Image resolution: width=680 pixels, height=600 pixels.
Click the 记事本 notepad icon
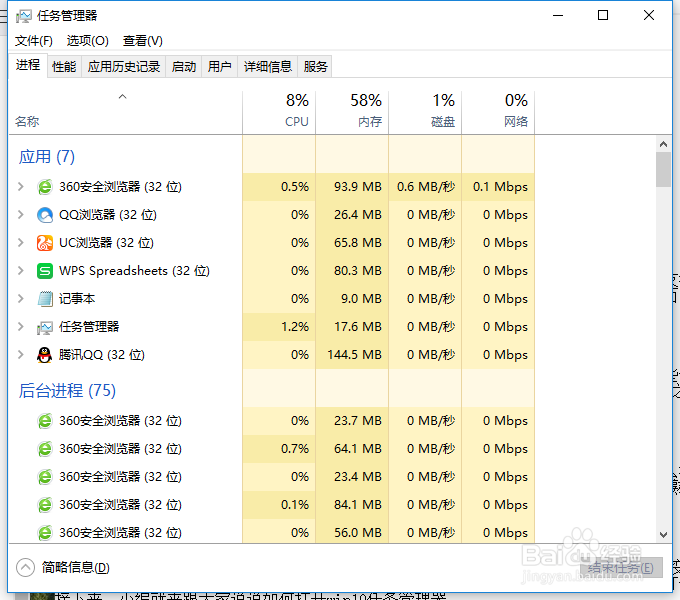pyautogui.click(x=45, y=299)
